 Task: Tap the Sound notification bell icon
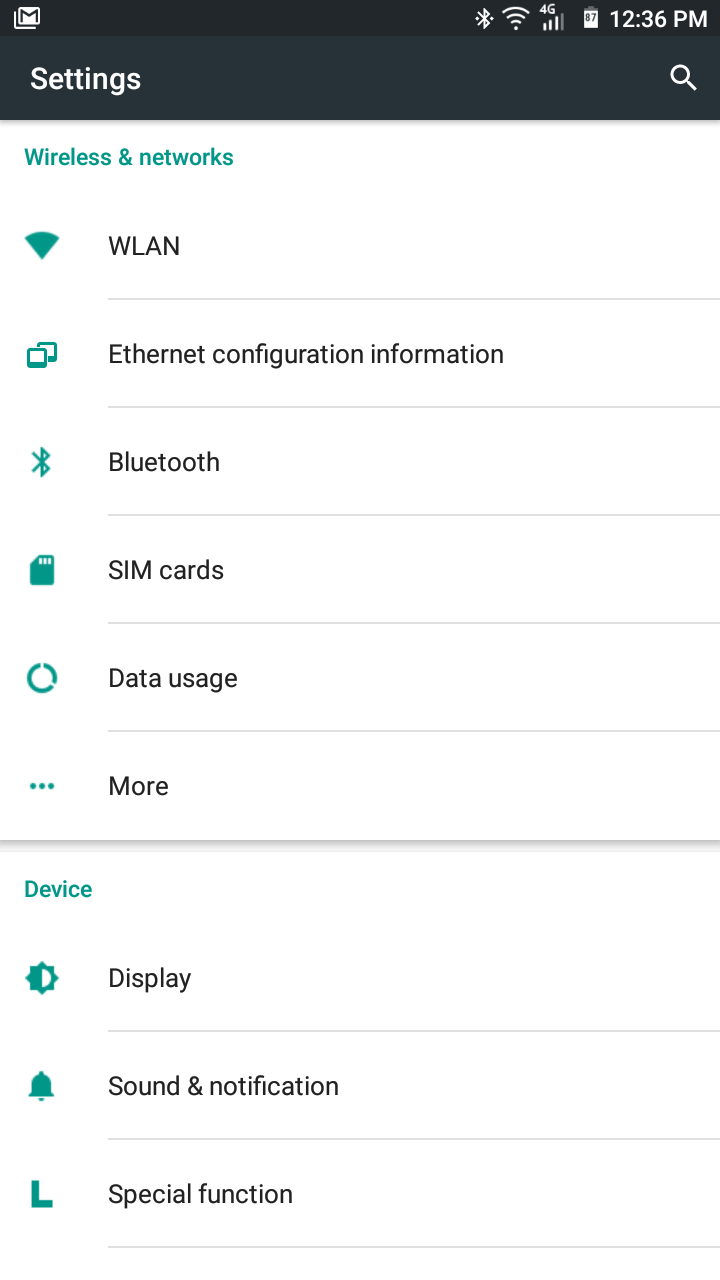coord(42,1086)
